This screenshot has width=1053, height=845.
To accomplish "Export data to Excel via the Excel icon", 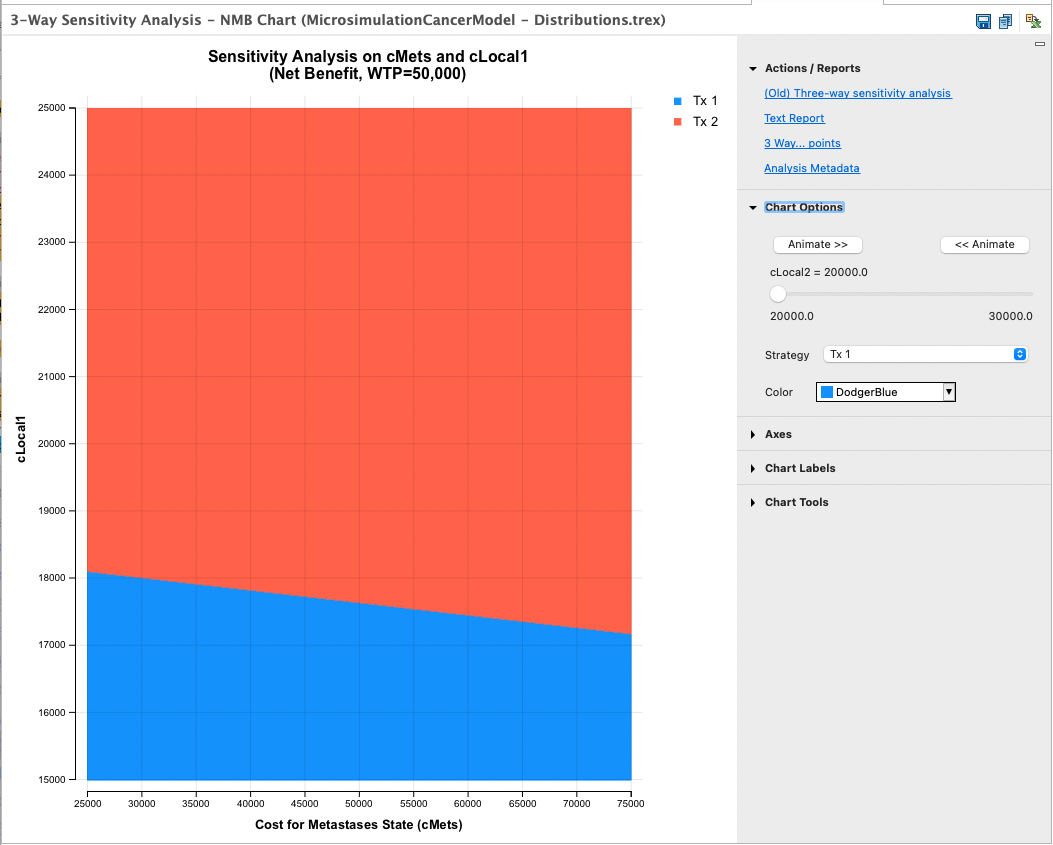I will [1032, 19].
